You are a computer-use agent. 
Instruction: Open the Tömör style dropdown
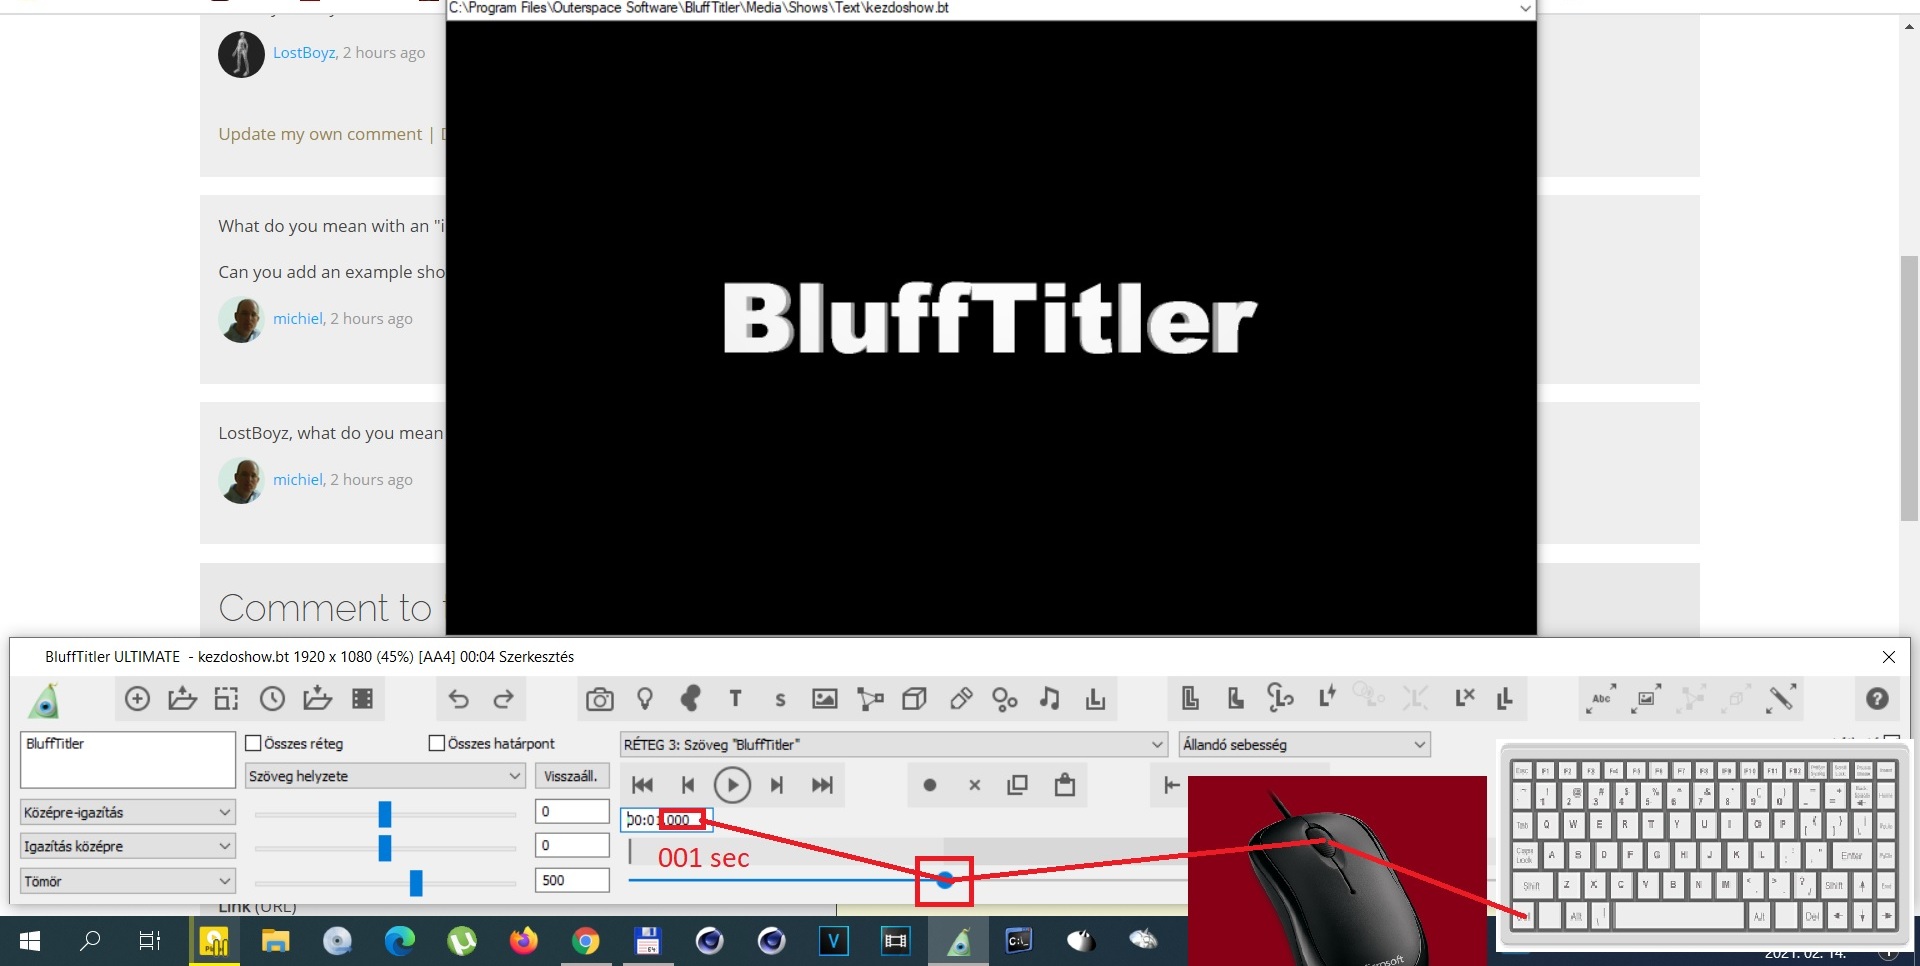127,881
